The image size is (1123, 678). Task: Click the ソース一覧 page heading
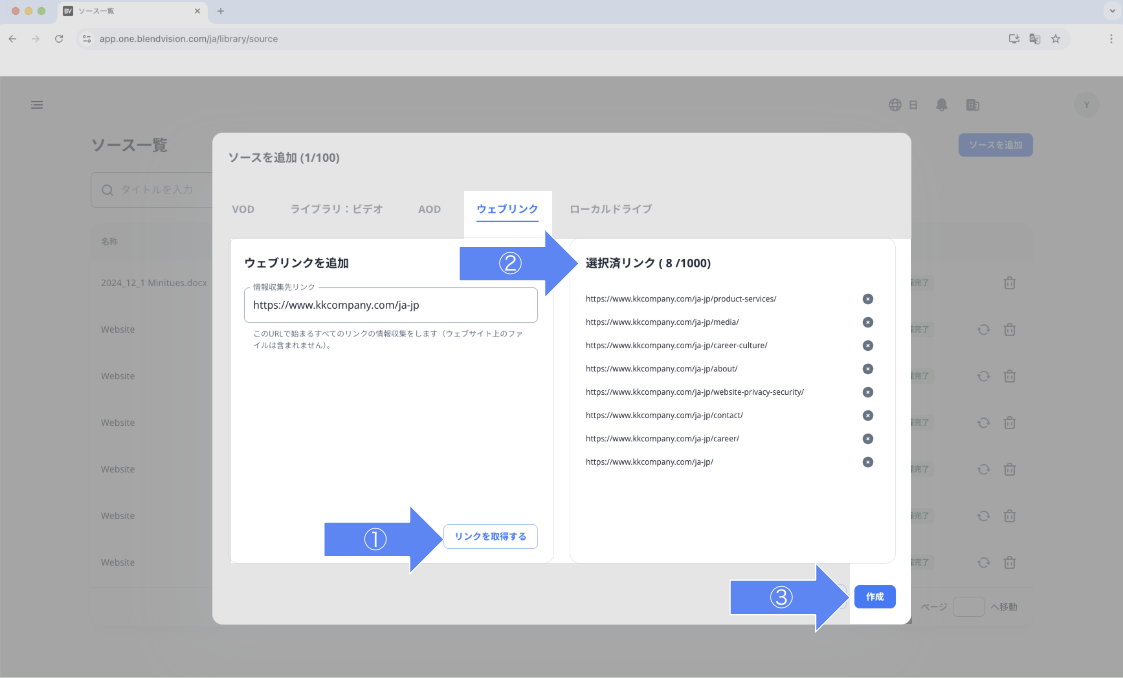130,145
